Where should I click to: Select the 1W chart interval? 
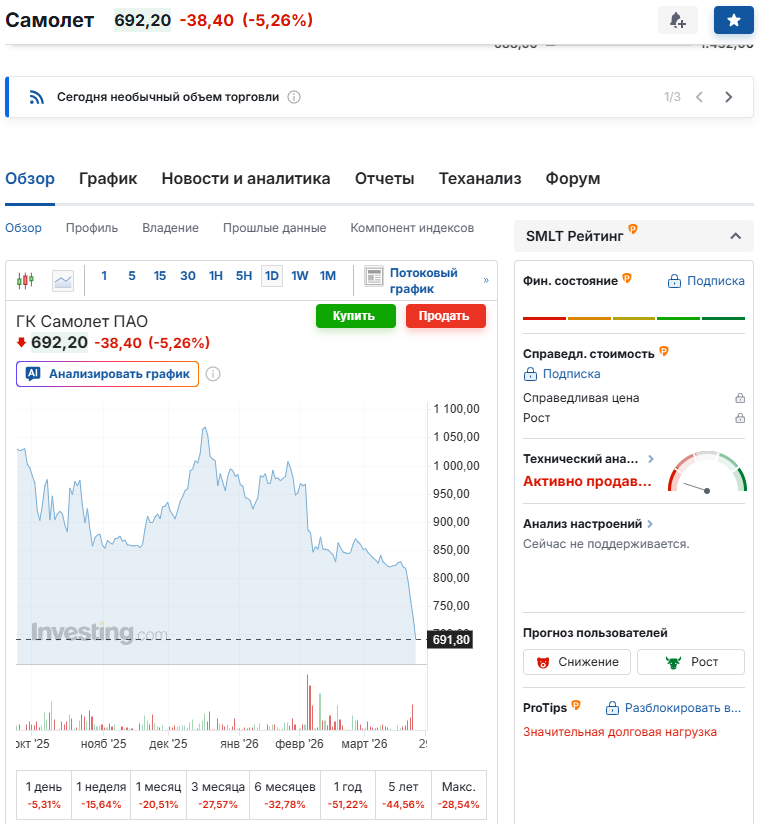[x=300, y=276]
